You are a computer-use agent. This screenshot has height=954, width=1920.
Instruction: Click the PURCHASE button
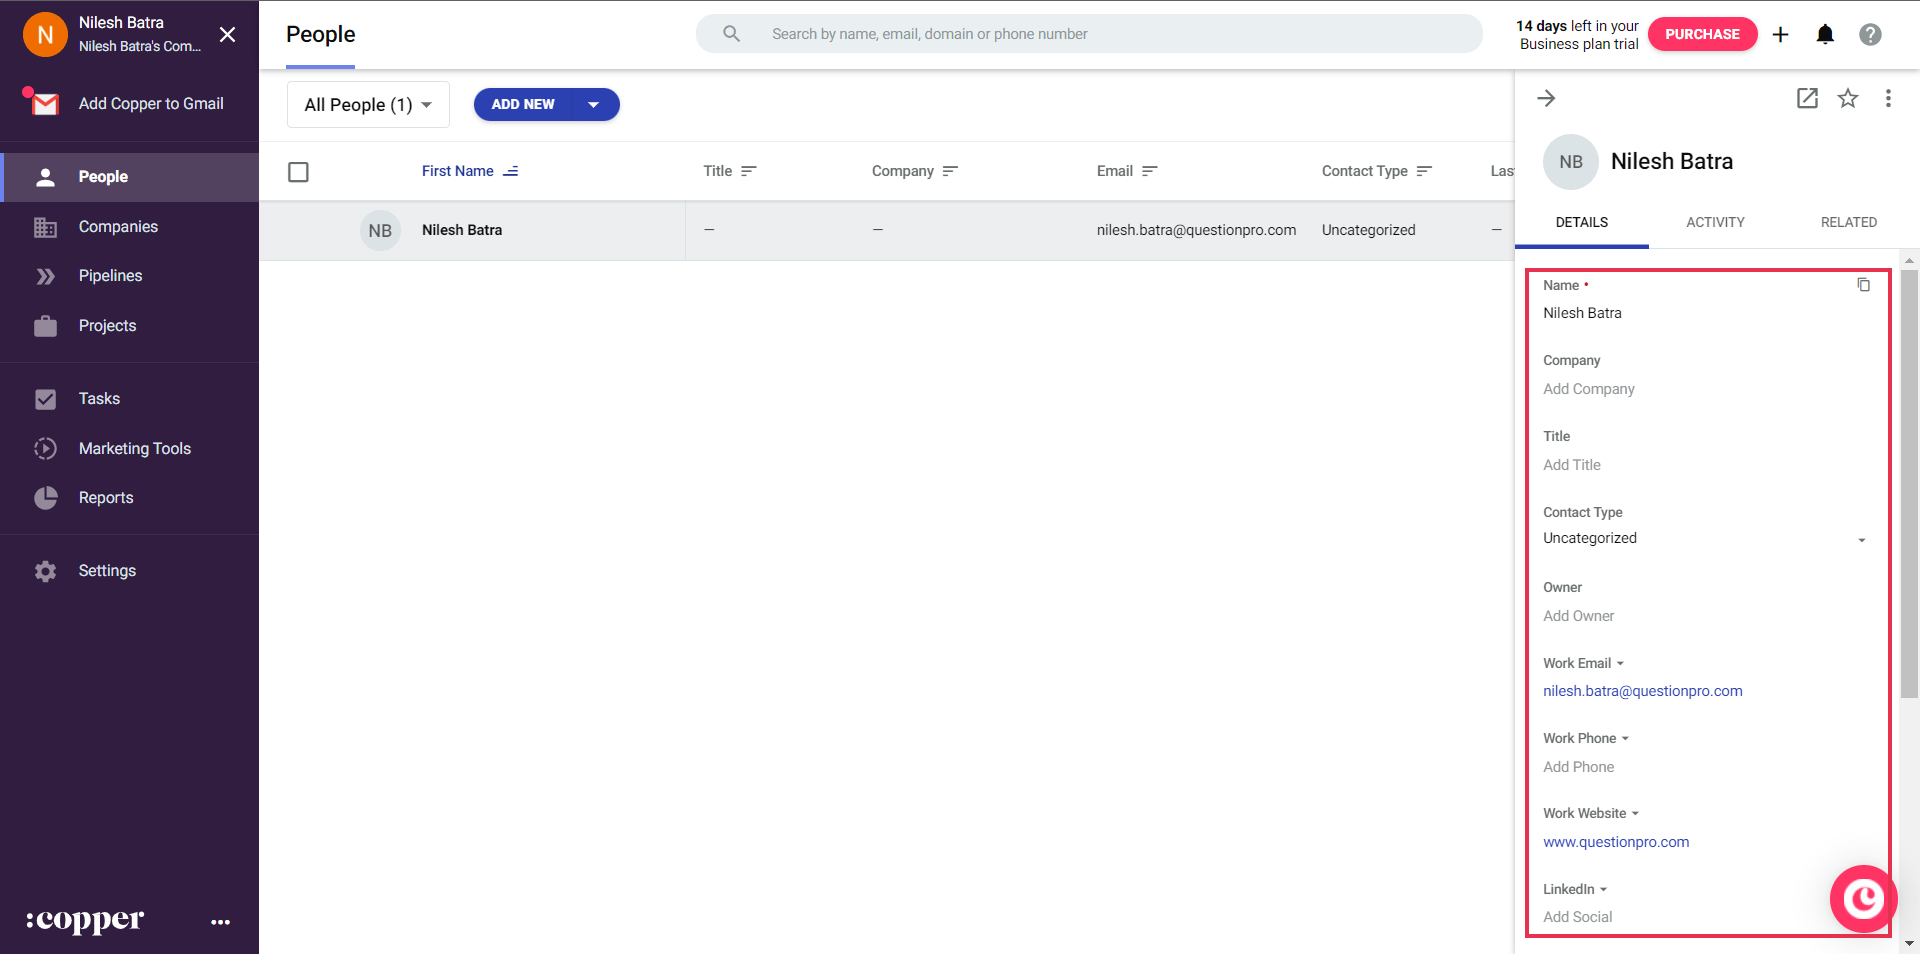pos(1702,34)
